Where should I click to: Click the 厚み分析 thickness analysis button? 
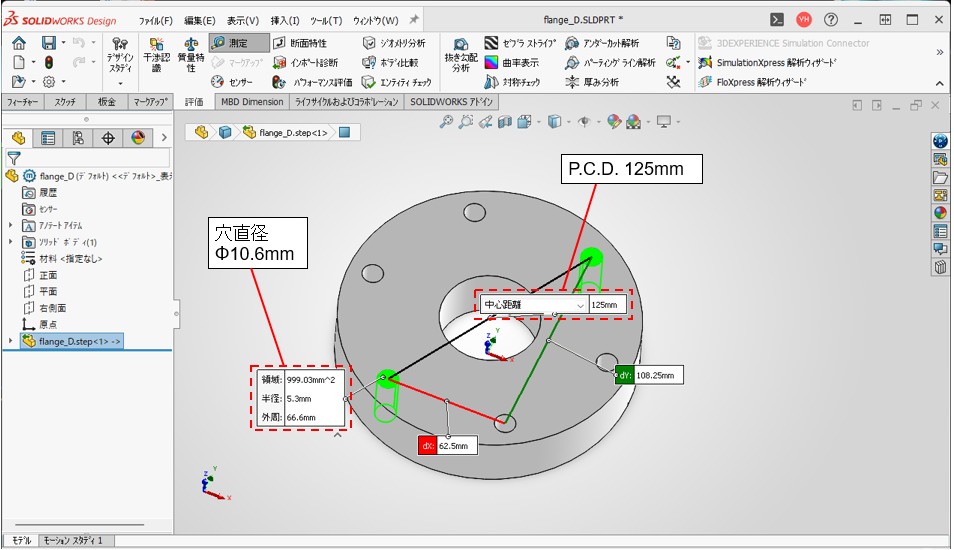[x=607, y=82]
